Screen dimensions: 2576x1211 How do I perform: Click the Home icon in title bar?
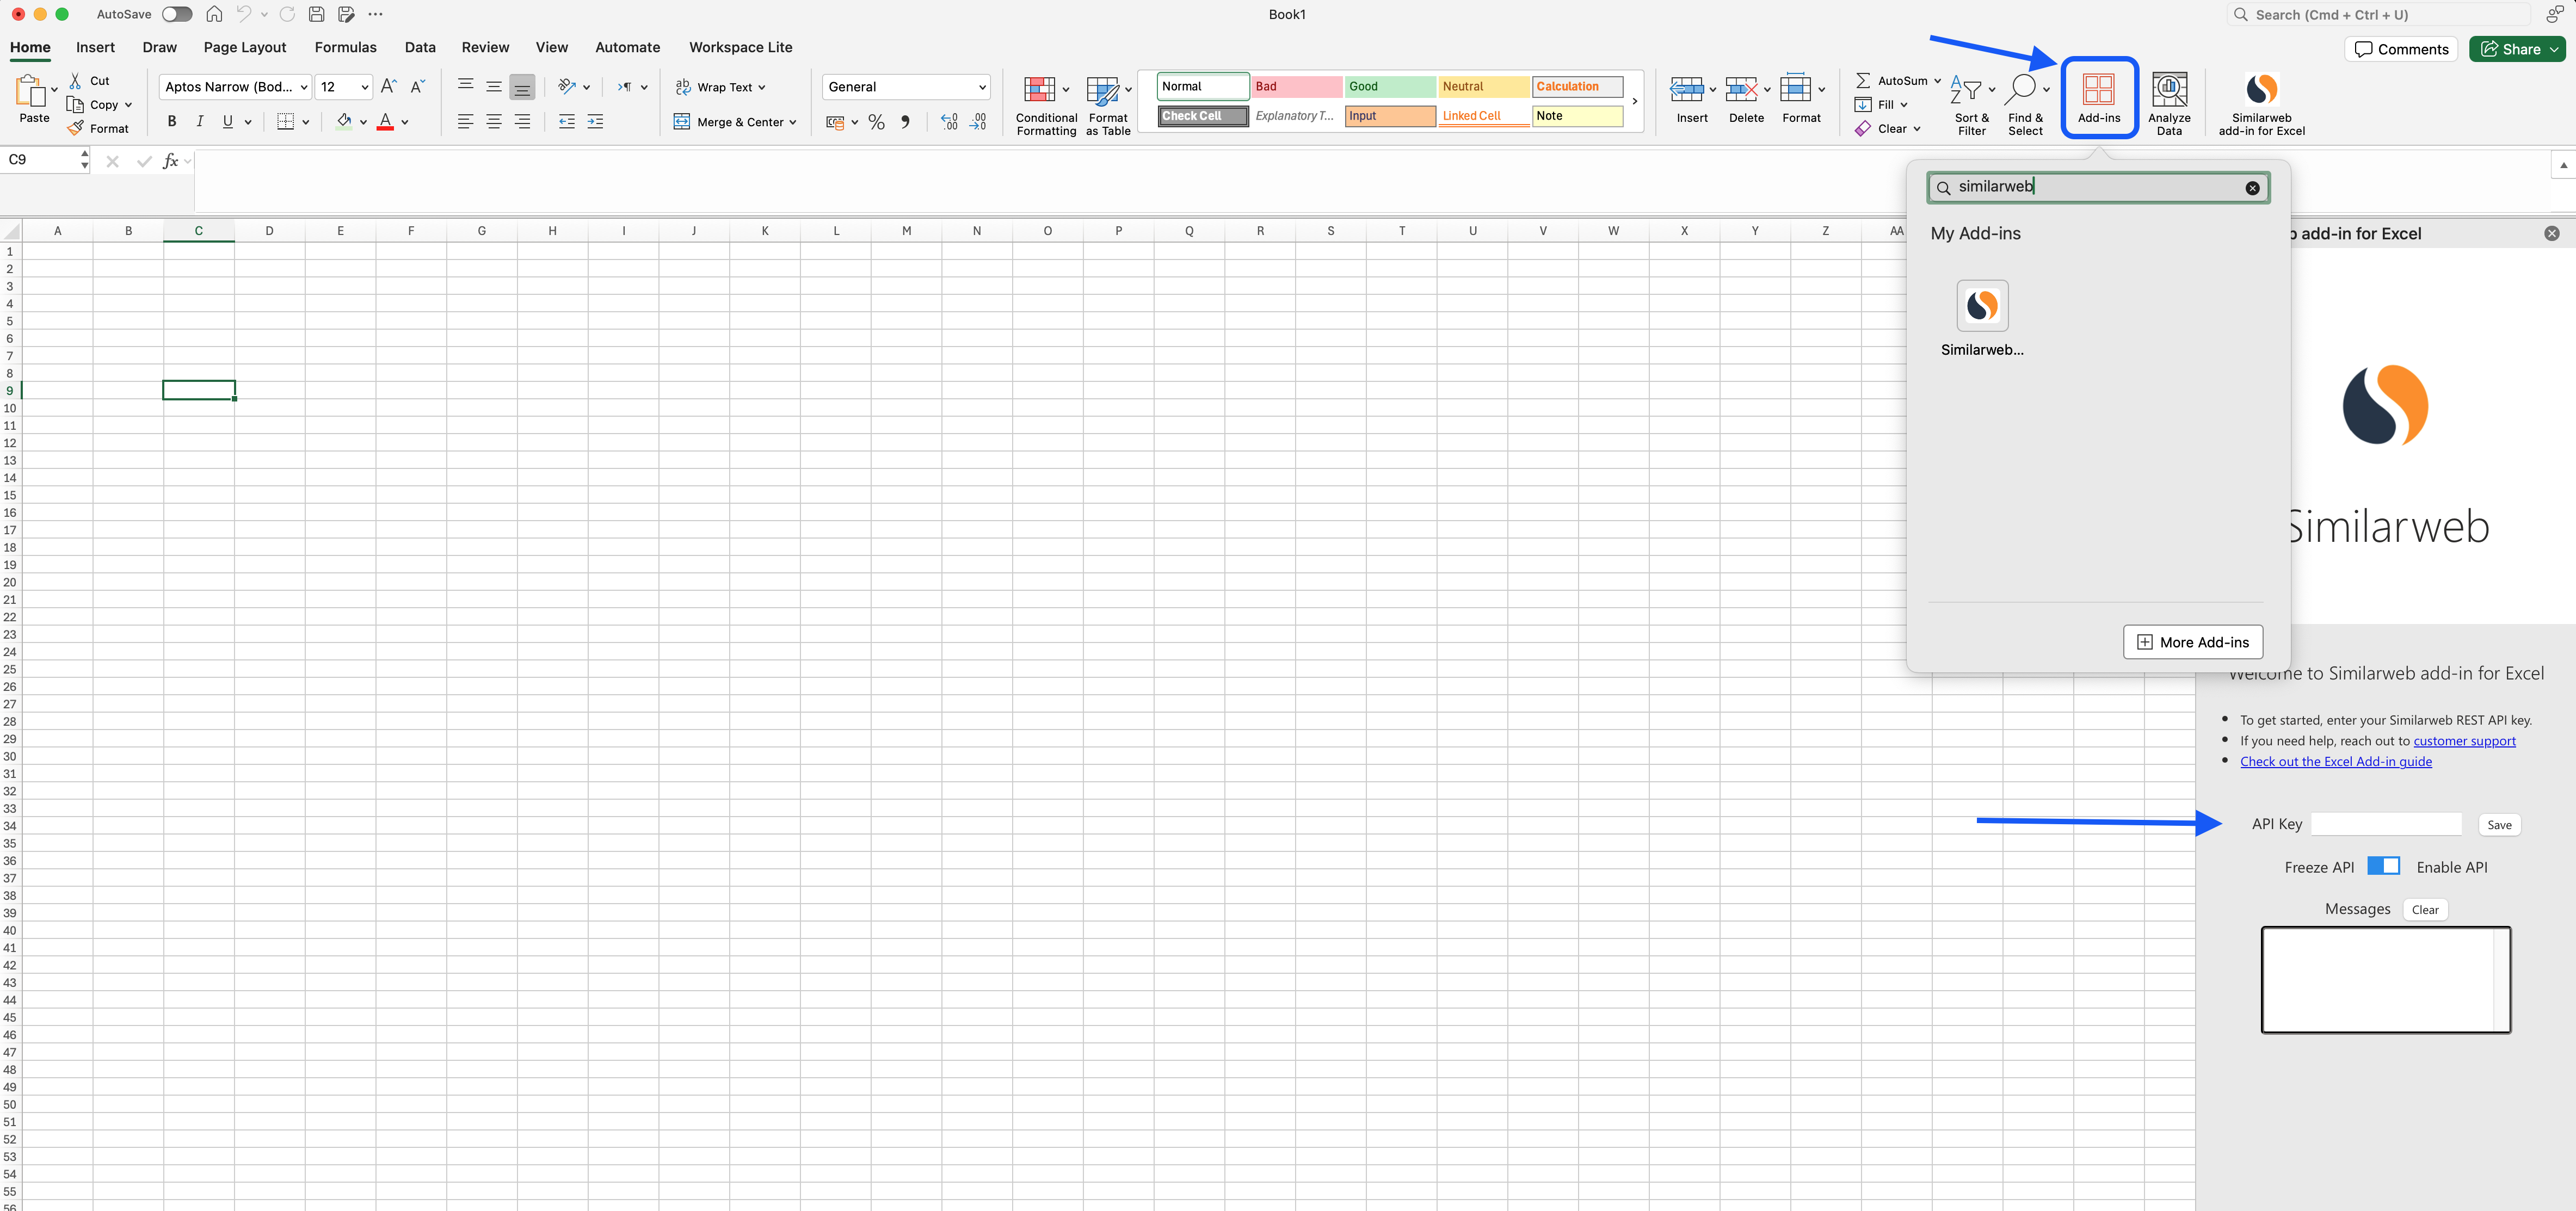(214, 14)
